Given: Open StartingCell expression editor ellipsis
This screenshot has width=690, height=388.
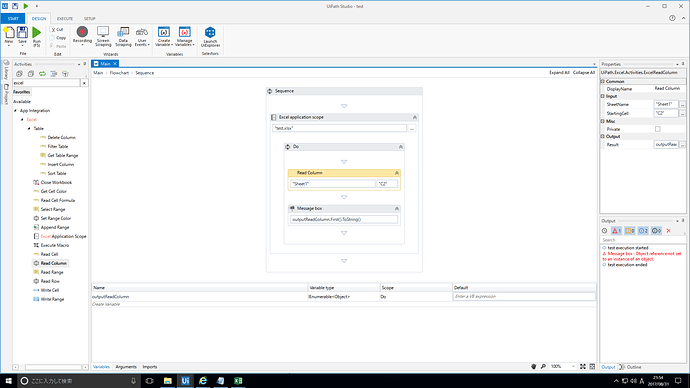Looking at the screenshot, I should click(x=683, y=113).
